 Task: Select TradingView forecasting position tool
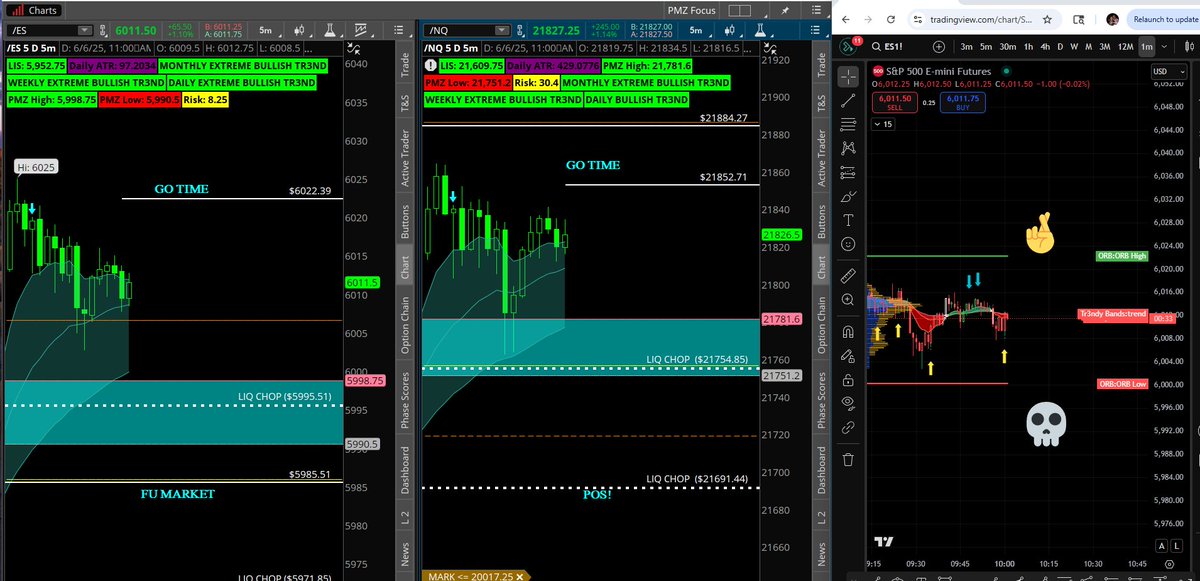[x=848, y=171]
